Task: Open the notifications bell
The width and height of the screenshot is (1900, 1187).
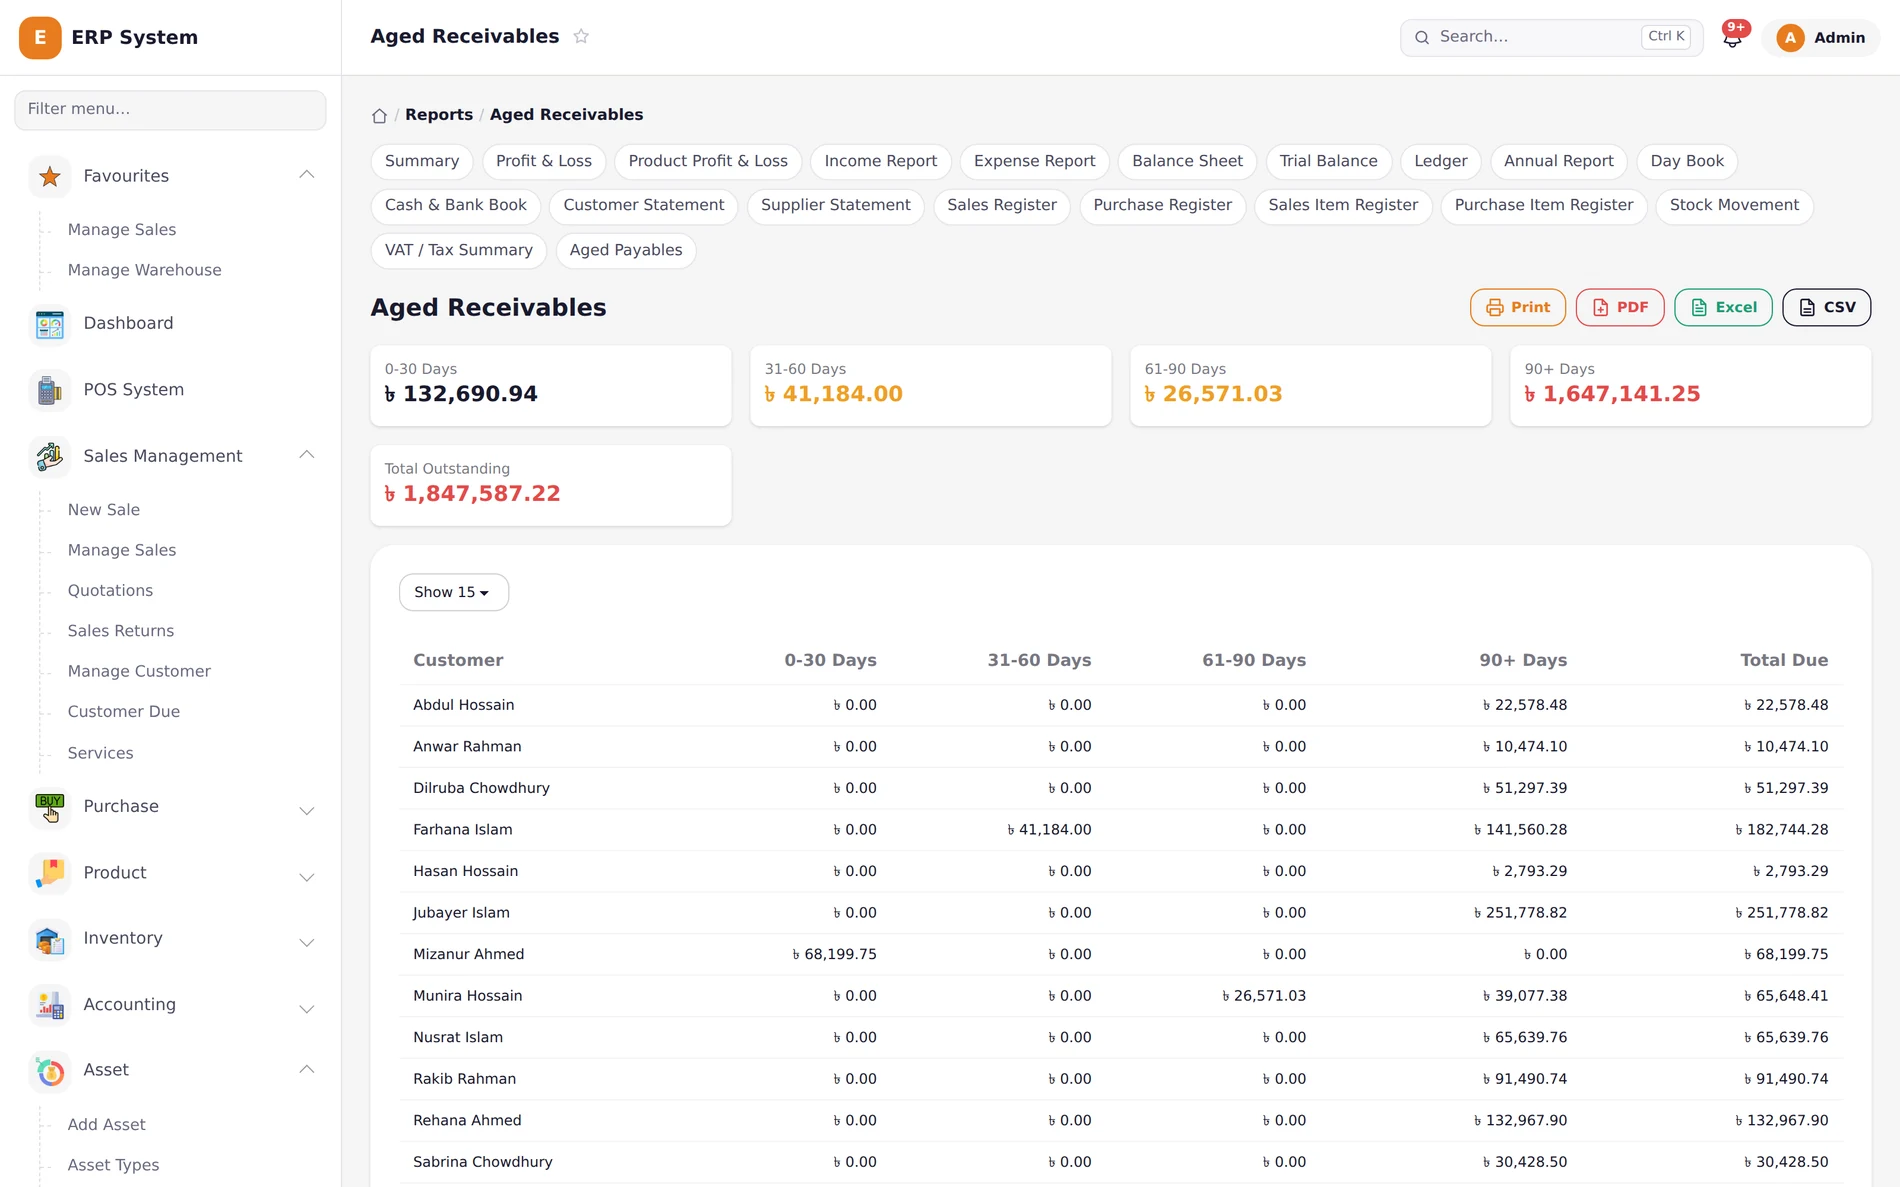Action: click(x=1732, y=38)
